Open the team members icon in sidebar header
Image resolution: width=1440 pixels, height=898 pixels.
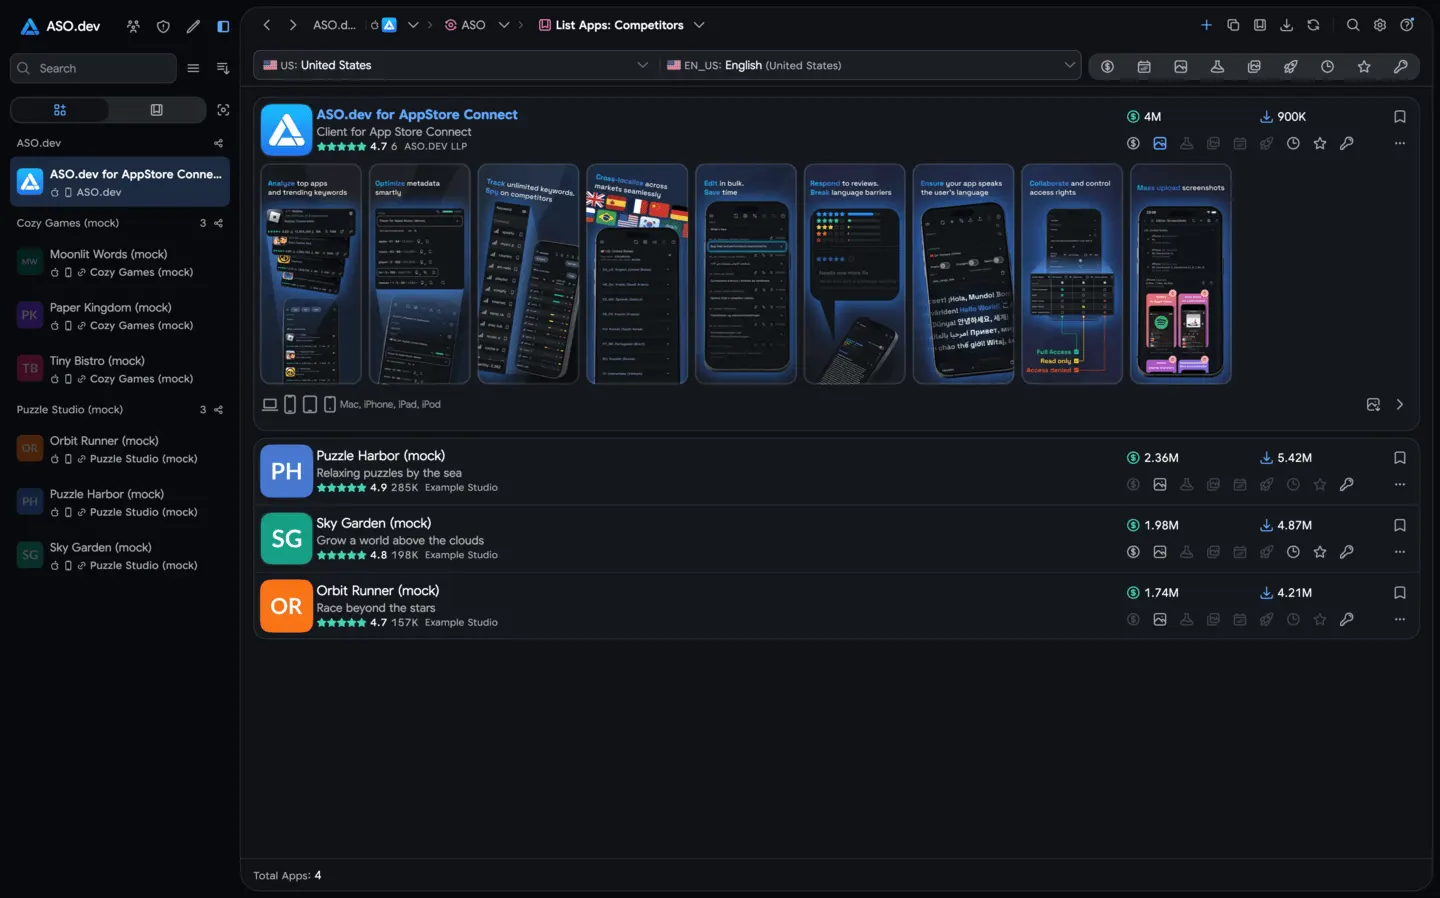[x=133, y=26]
